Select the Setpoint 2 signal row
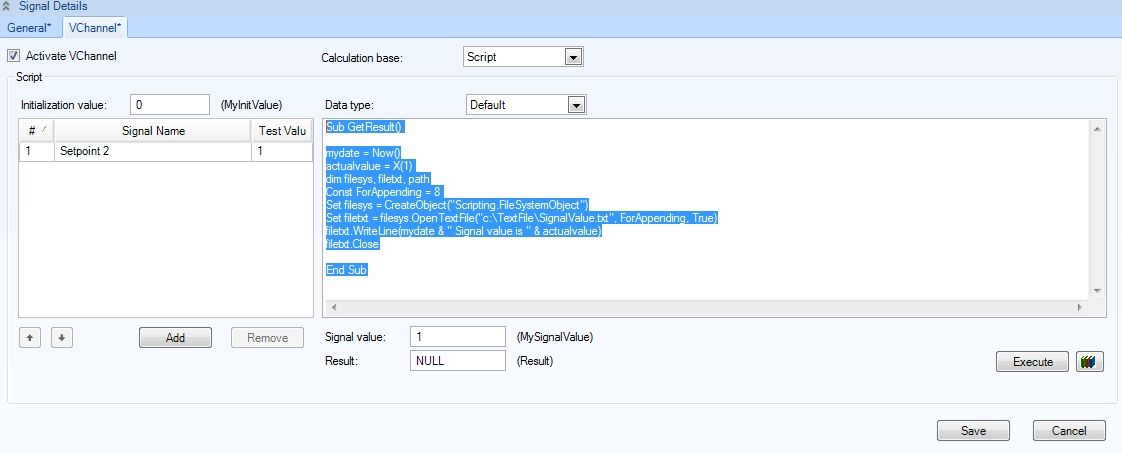This screenshot has height=453, width=1122. [x=150, y=151]
